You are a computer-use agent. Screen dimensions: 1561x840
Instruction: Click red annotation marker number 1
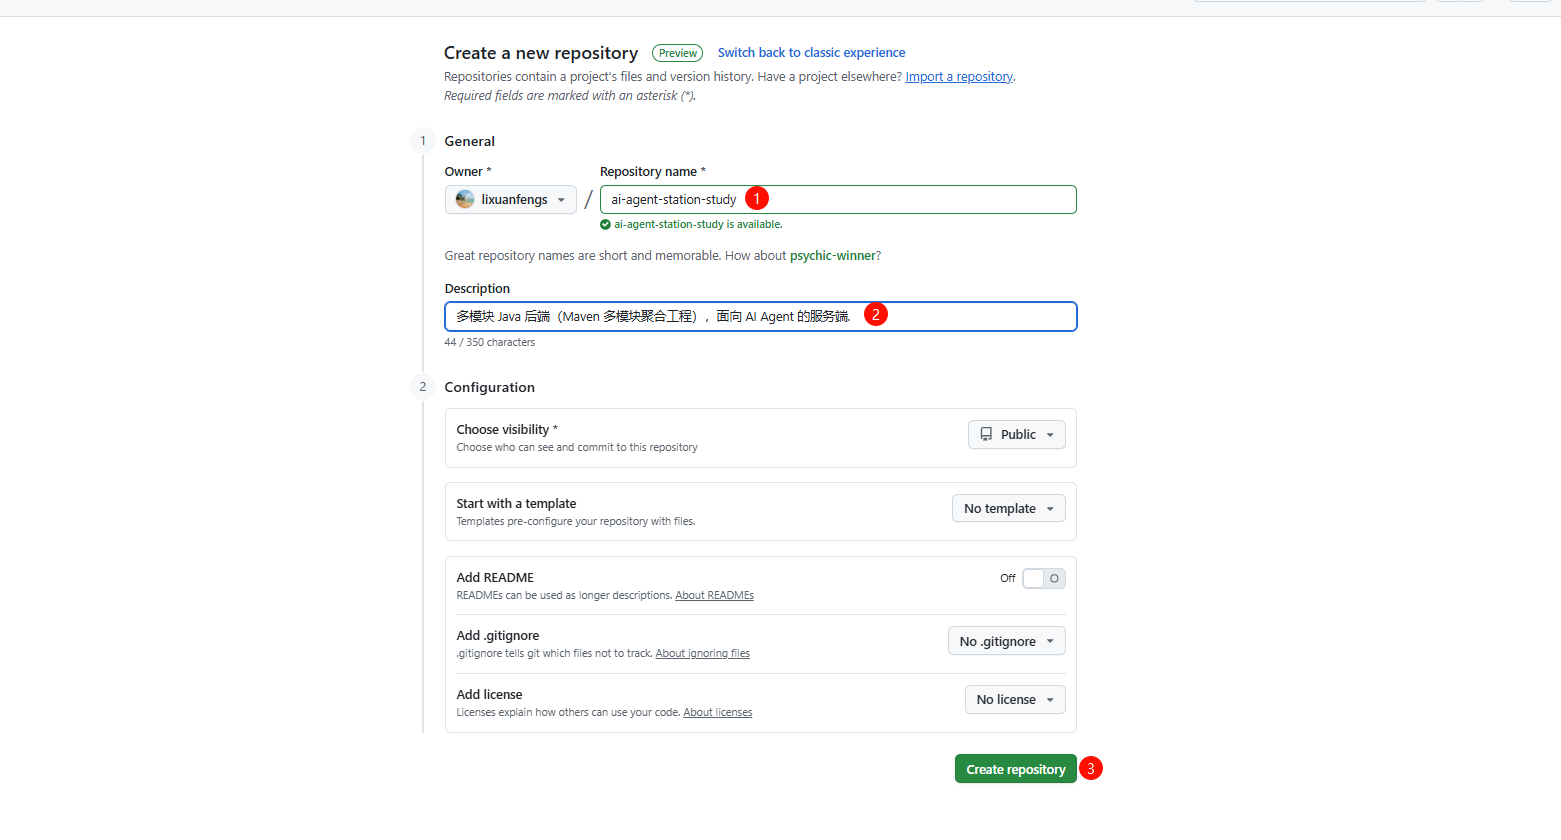click(x=757, y=199)
